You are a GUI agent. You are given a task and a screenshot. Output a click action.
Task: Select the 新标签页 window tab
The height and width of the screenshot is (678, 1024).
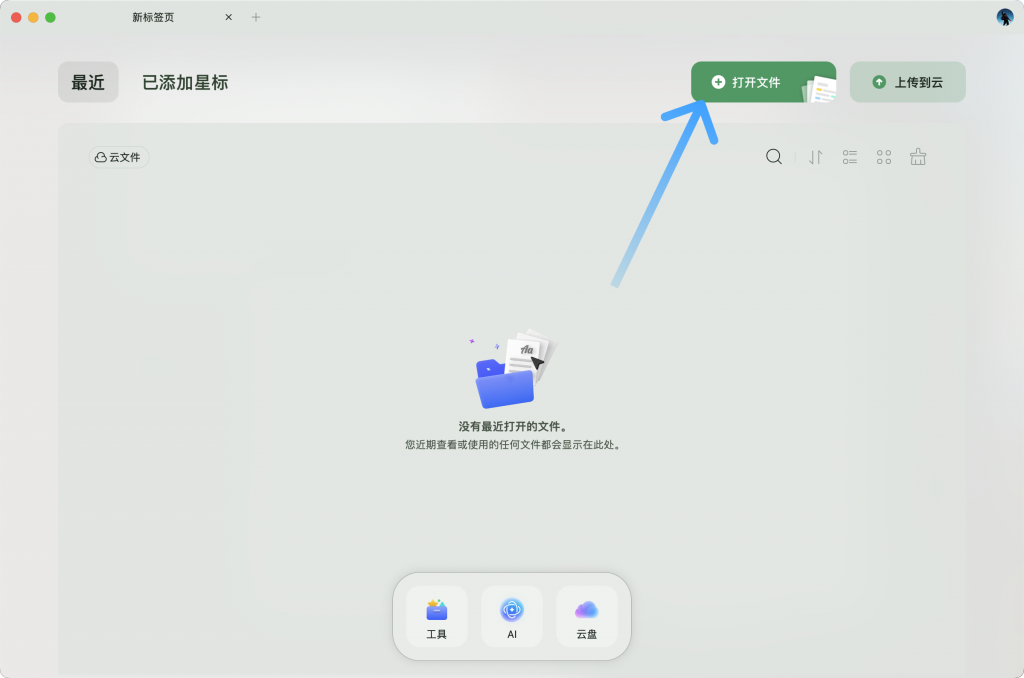[153, 17]
